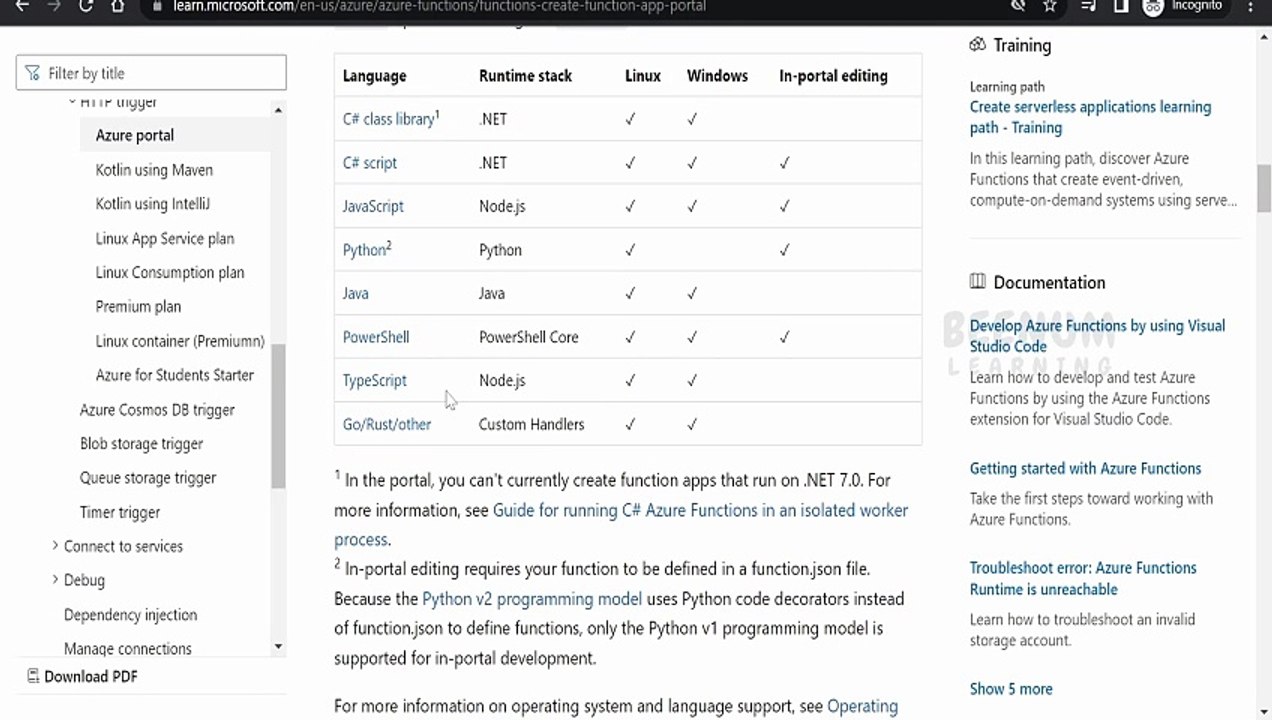Image resolution: width=1272 pixels, height=720 pixels.
Task: Click the PowerShell language link
Action: coord(376,337)
